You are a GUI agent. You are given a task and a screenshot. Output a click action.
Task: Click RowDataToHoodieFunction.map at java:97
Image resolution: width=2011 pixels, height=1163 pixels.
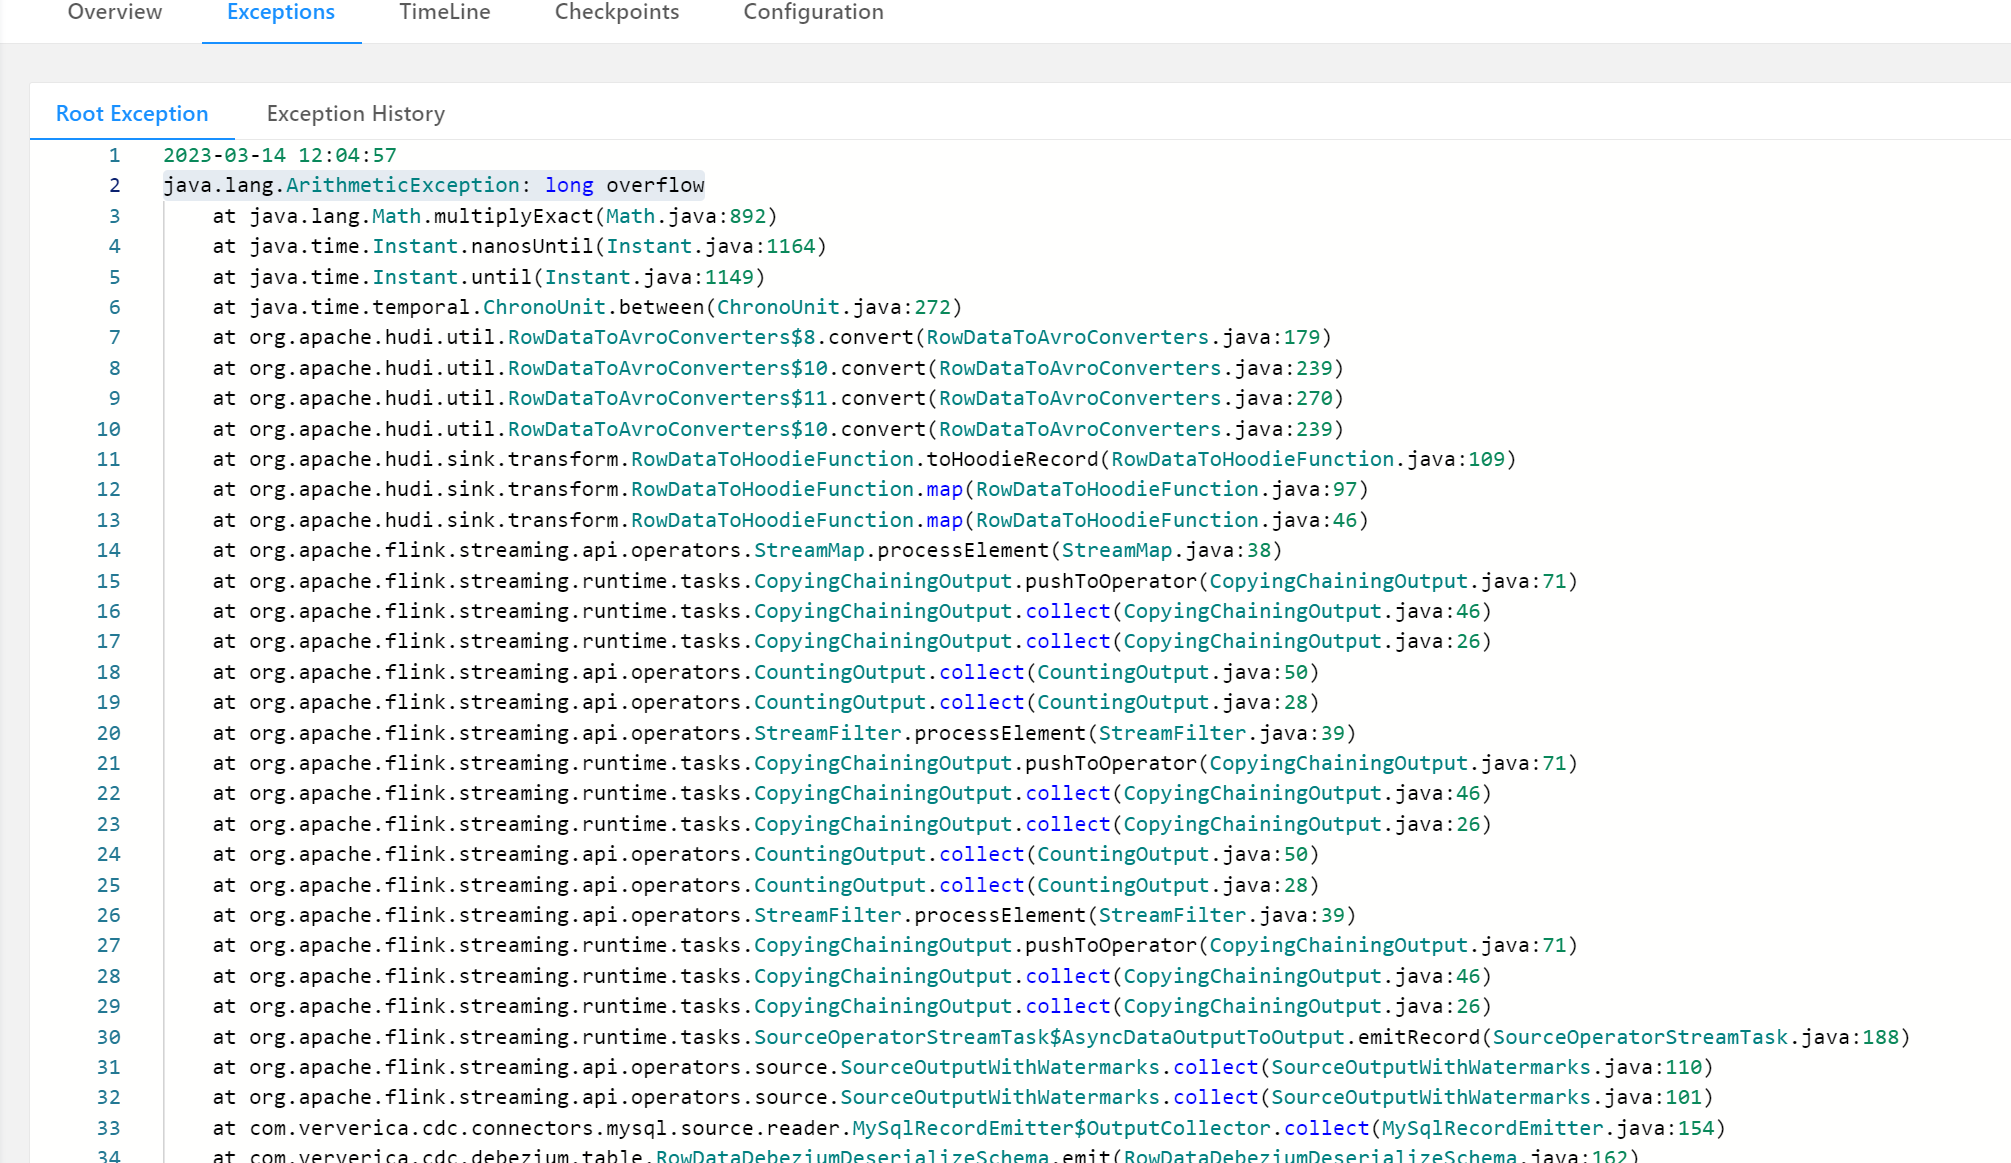[x=790, y=490]
